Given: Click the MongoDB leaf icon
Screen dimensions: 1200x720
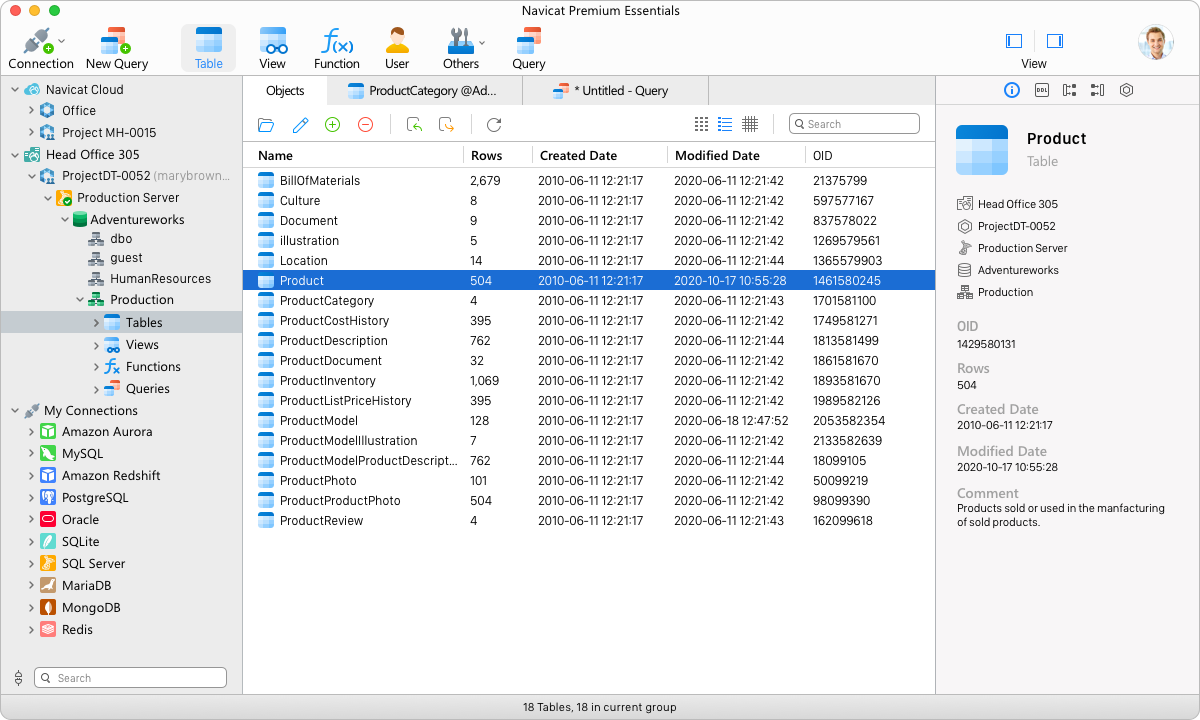Looking at the screenshot, I should [x=47, y=608].
